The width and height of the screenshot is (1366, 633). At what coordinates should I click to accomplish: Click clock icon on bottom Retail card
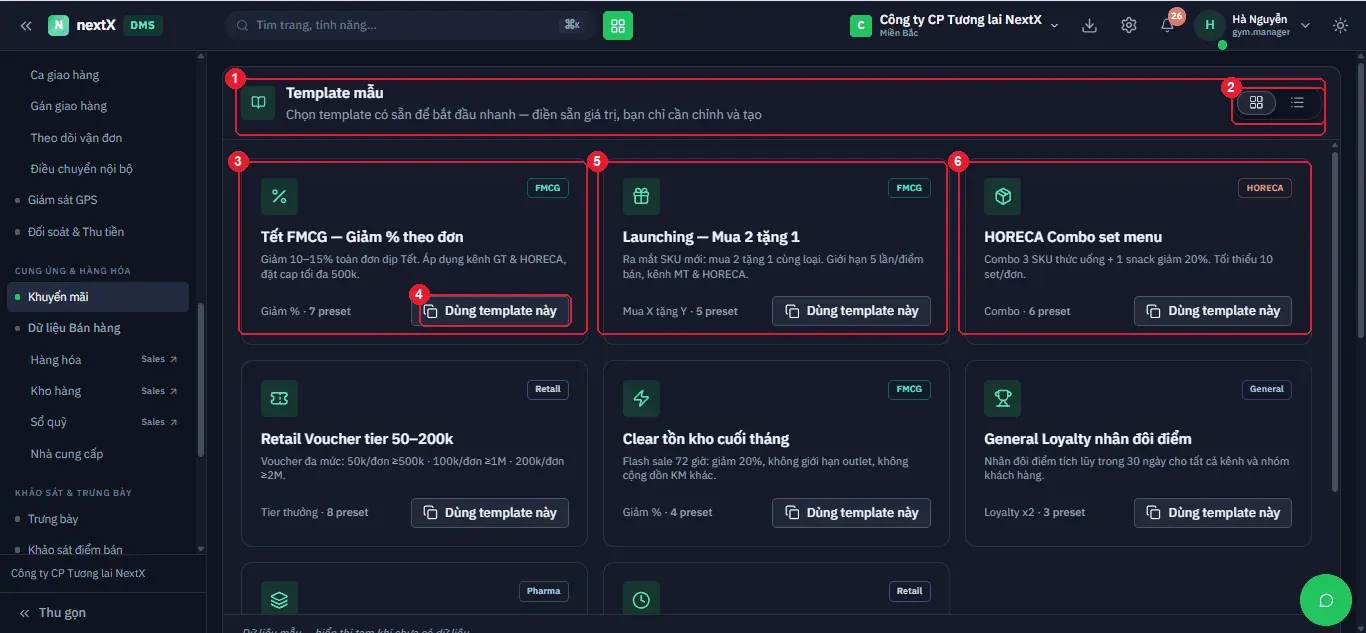(641, 600)
